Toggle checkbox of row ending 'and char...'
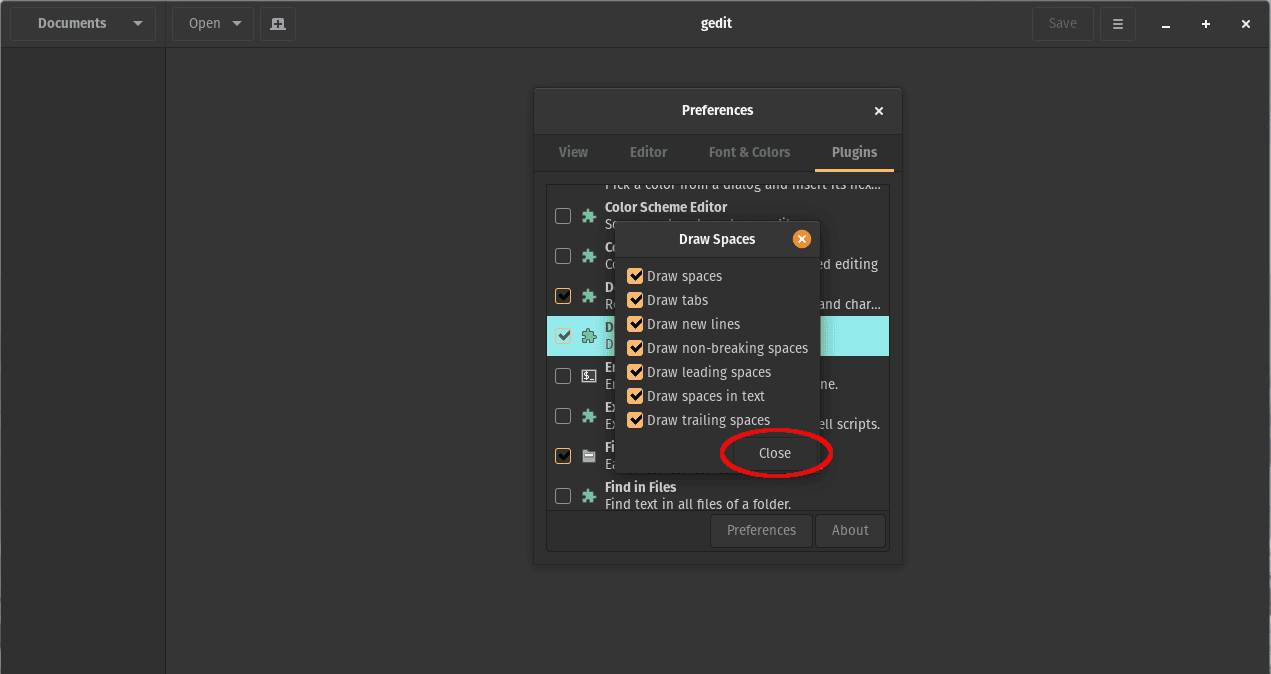The height and width of the screenshot is (674, 1271). pos(563,296)
